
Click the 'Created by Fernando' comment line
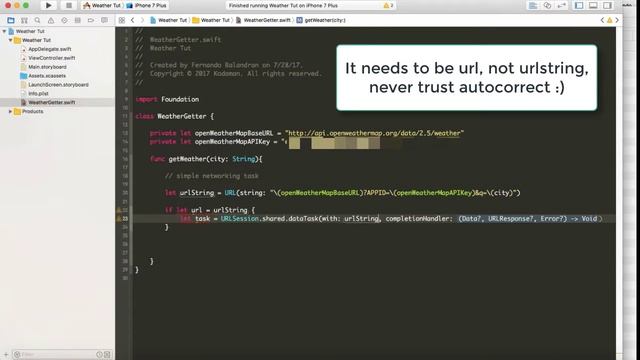click(219, 65)
